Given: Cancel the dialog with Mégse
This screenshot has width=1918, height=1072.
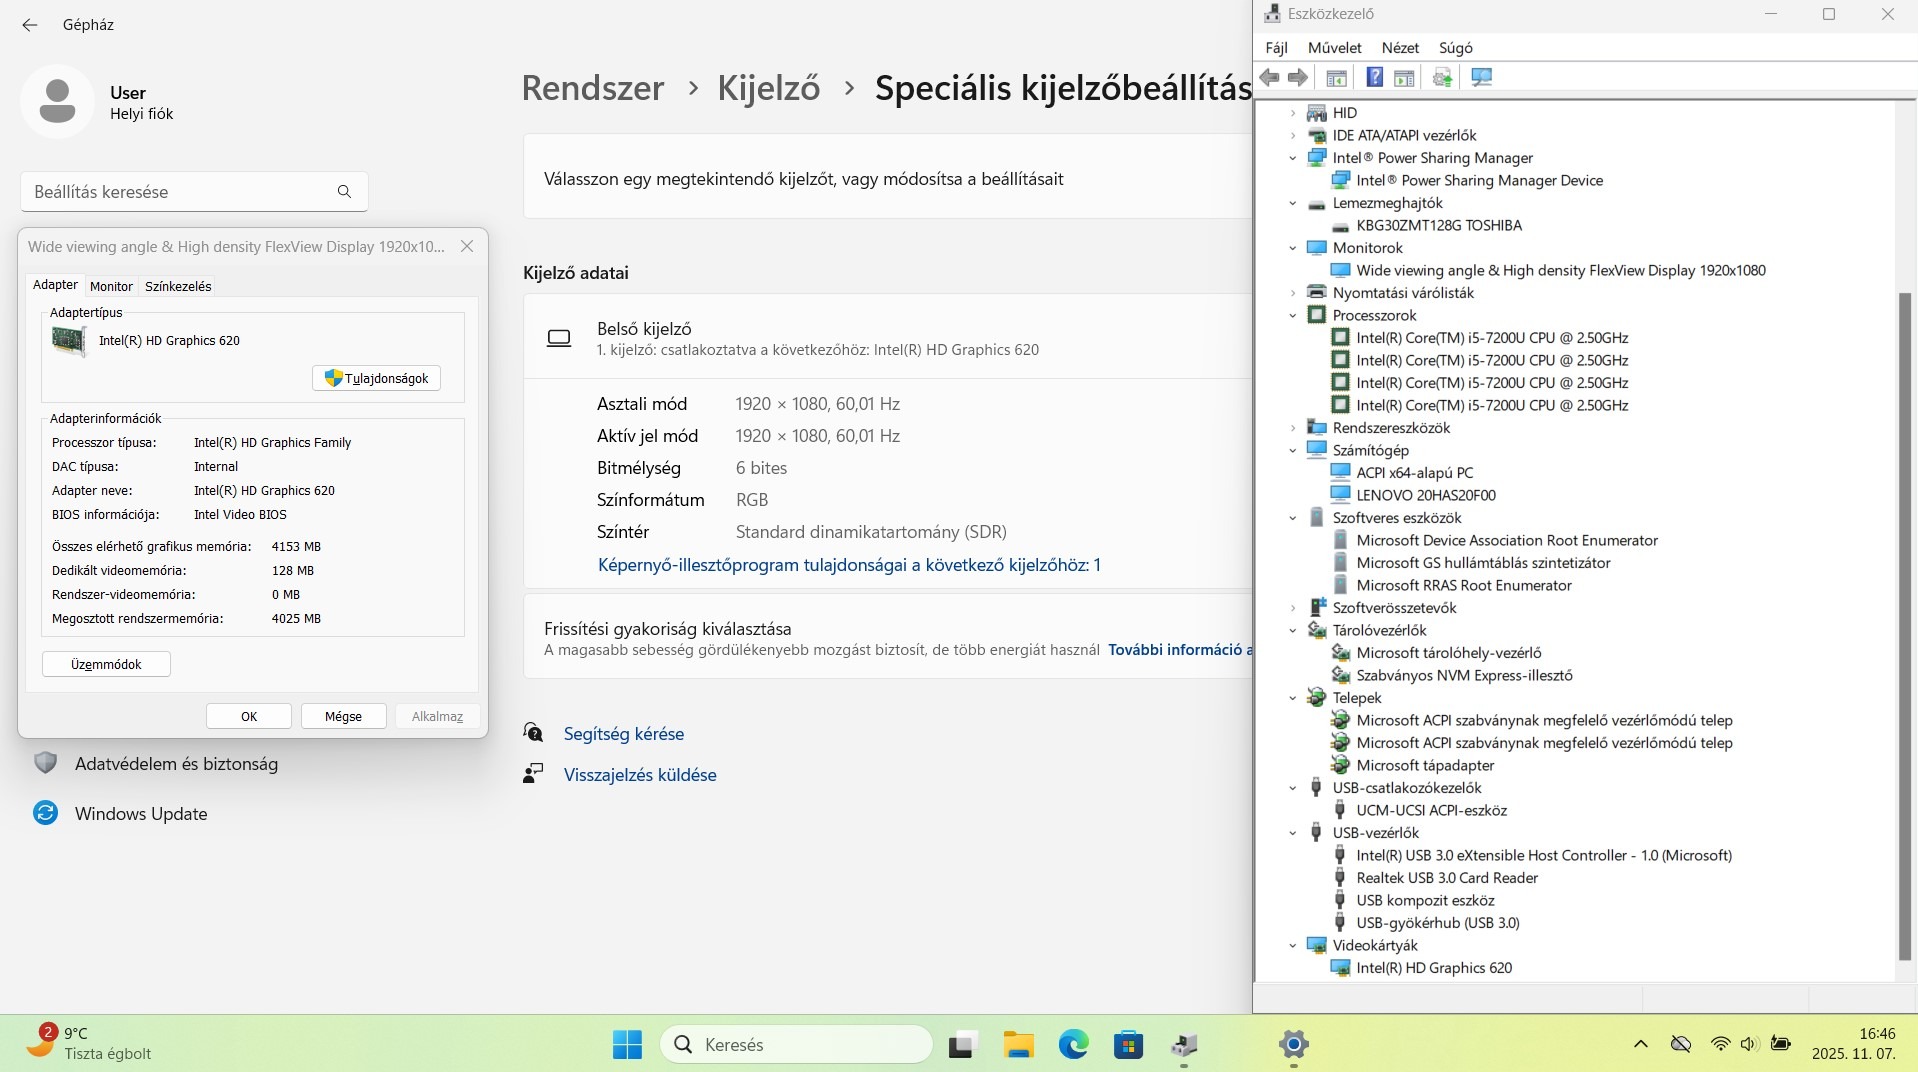Looking at the screenshot, I should (x=343, y=716).
